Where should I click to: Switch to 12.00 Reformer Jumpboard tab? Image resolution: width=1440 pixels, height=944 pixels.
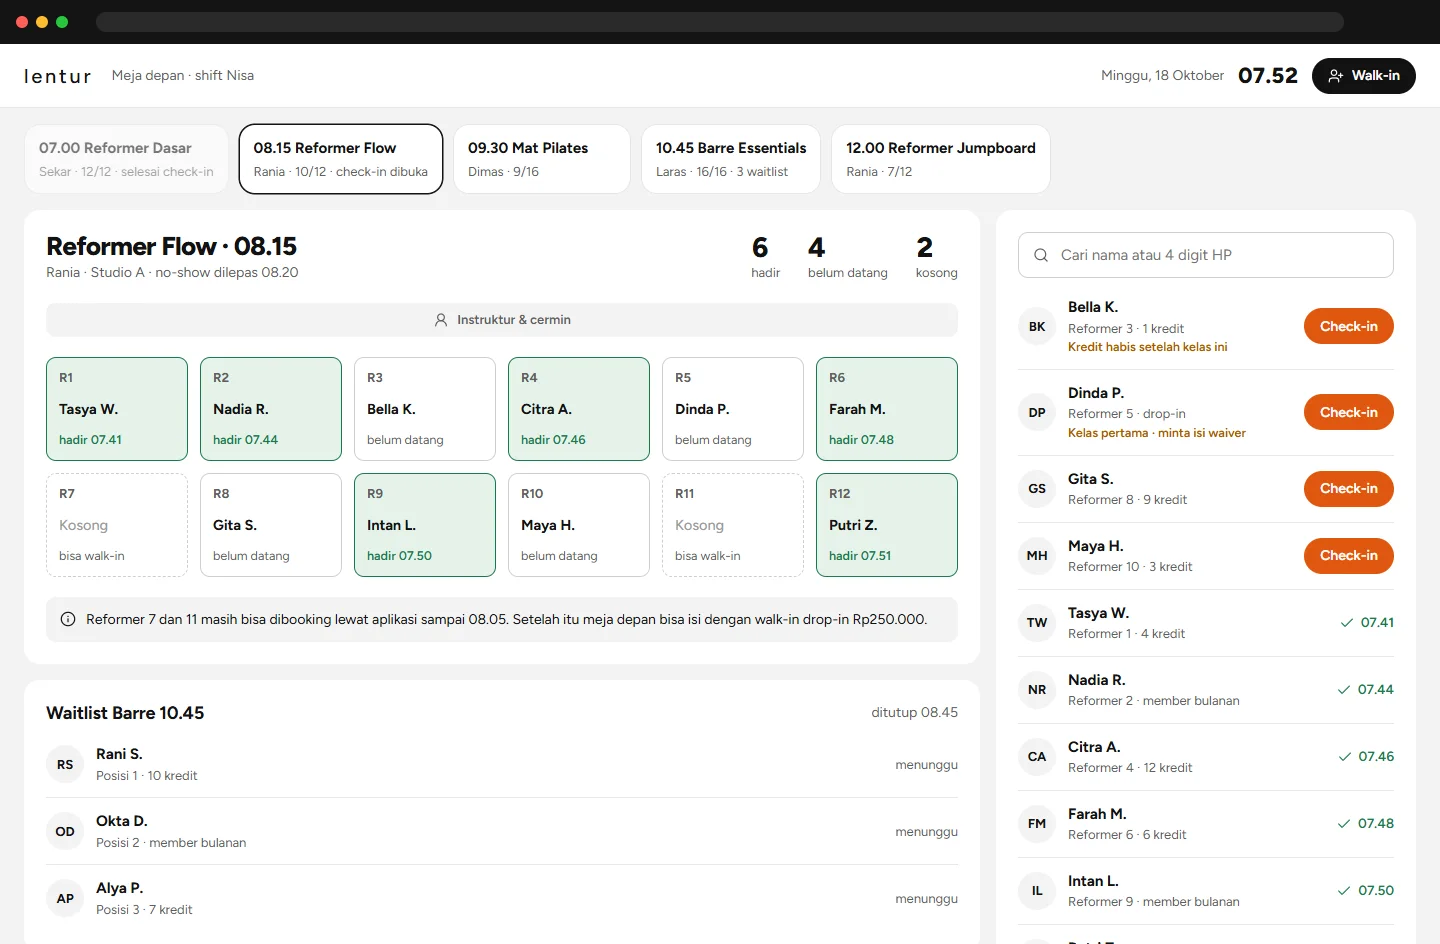[x=941, y=159]
